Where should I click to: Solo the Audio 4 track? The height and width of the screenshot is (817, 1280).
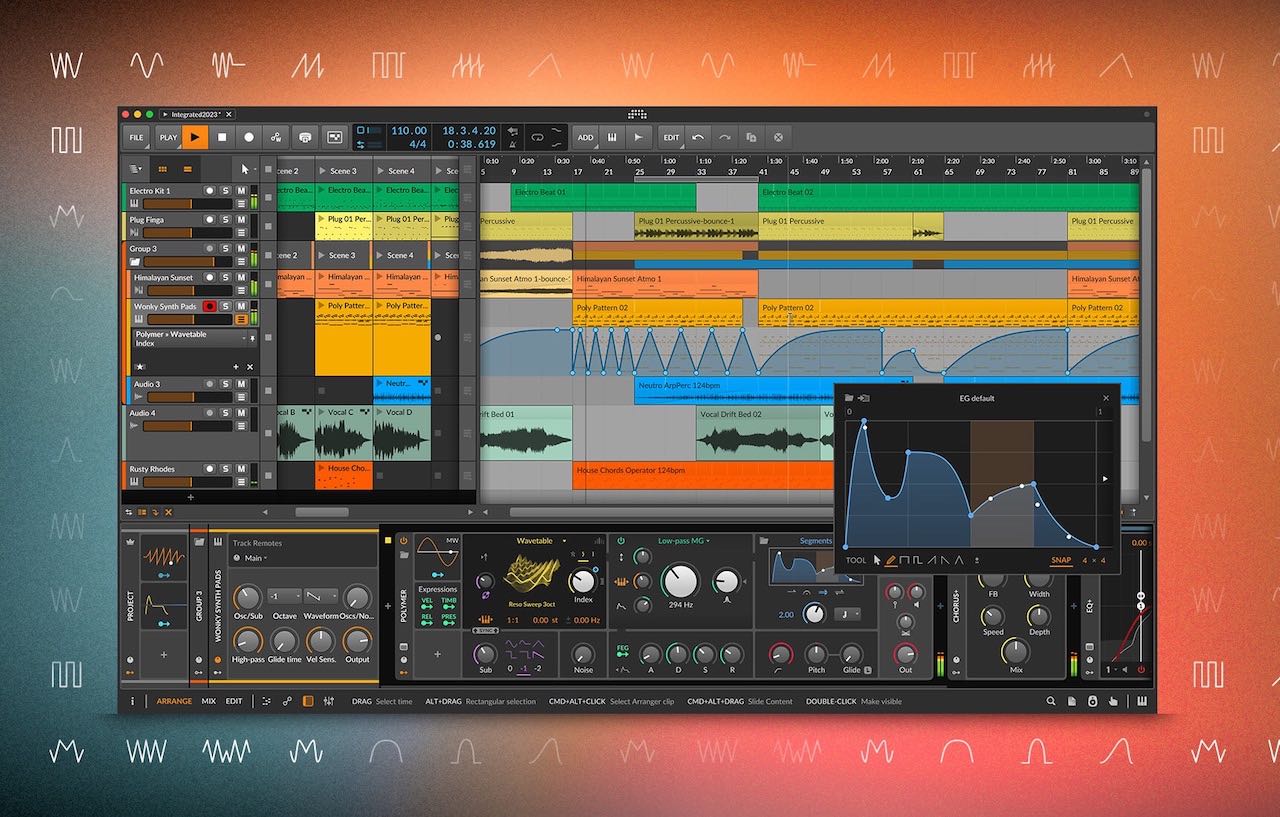coord(226,412)
